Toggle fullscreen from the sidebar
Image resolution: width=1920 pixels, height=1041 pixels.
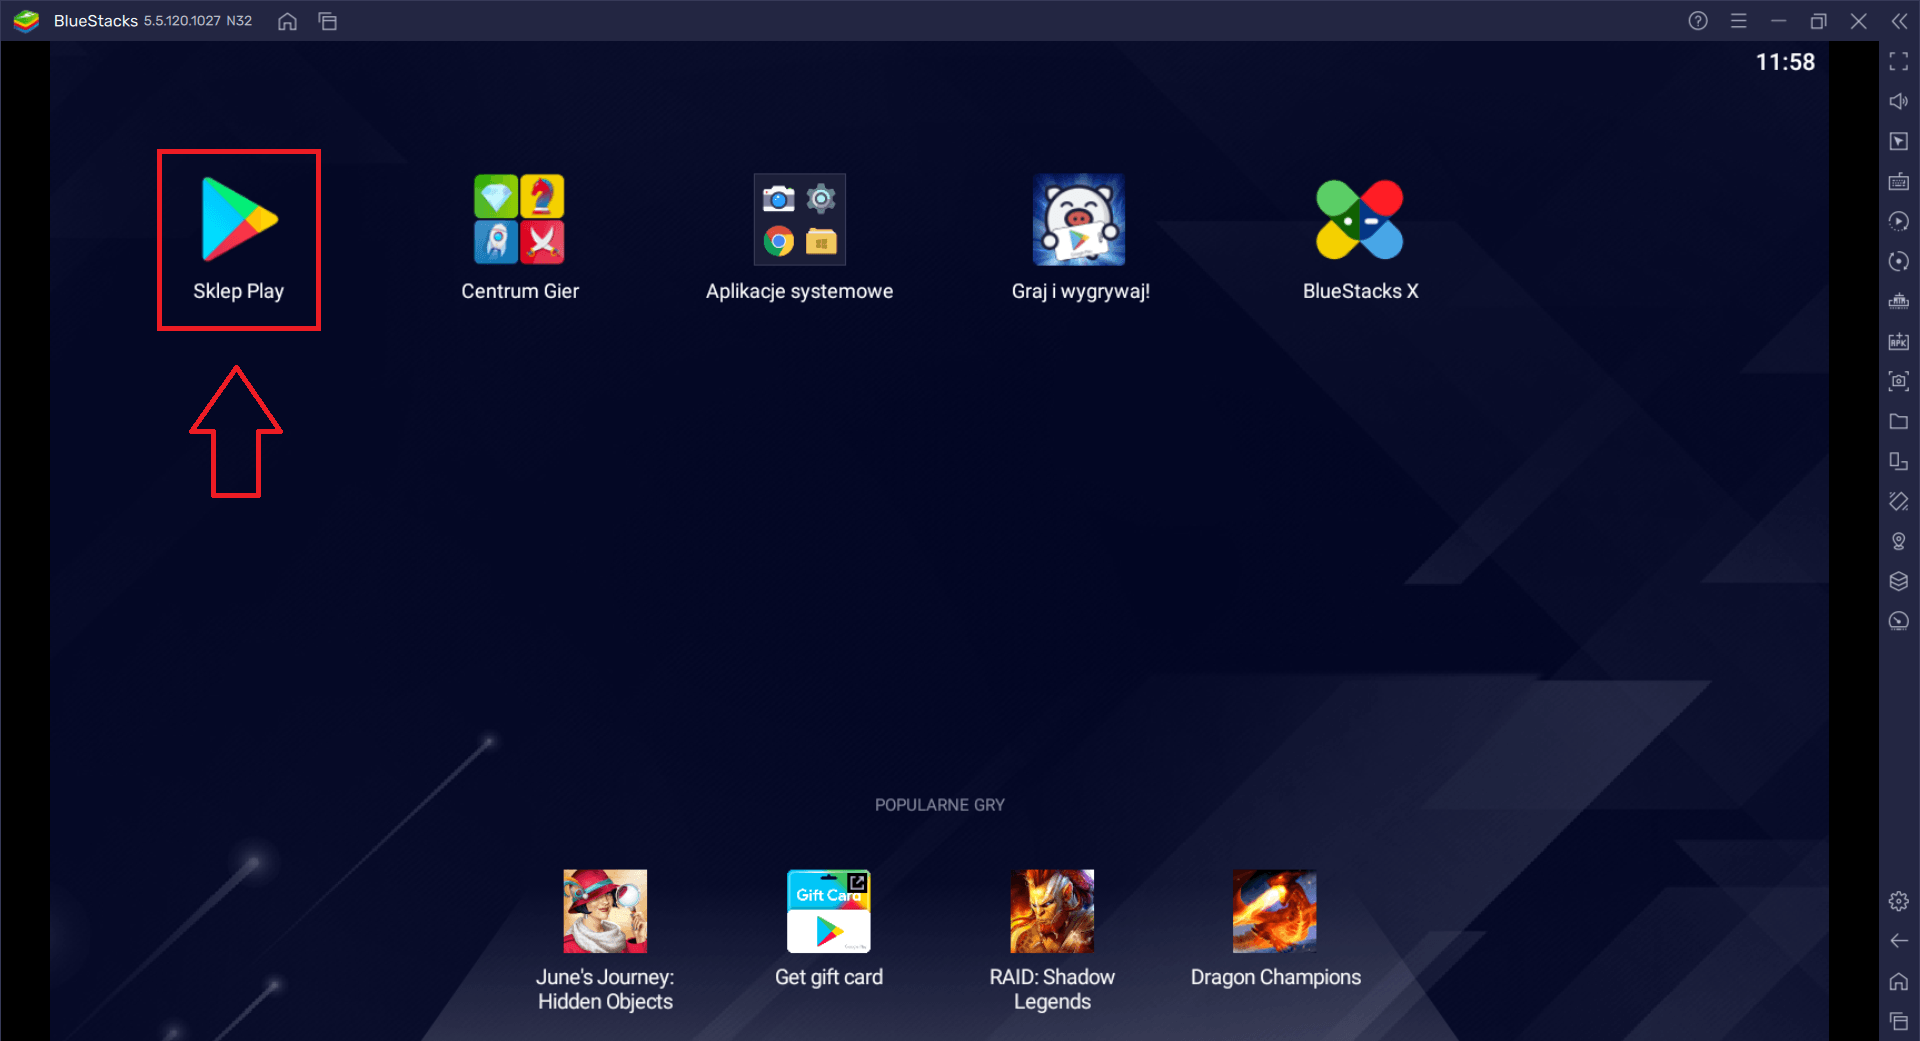tap(1899, 62)
